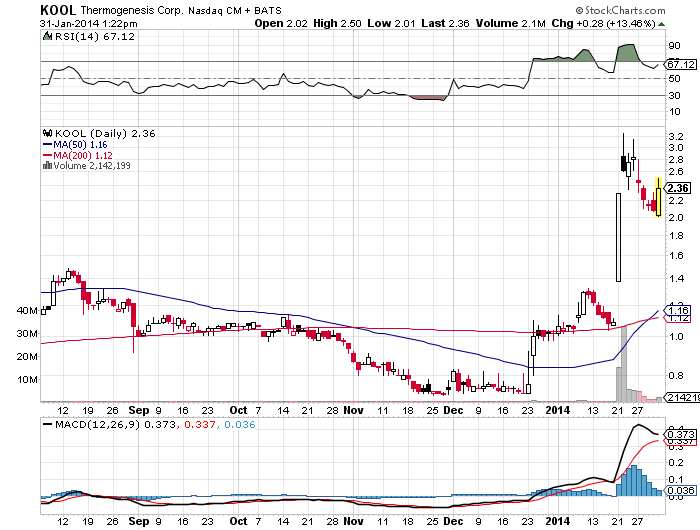Click the MA(200) 1.12 legend text
The height and width of the screenshot is (530, 700).
tap(83, 155)
